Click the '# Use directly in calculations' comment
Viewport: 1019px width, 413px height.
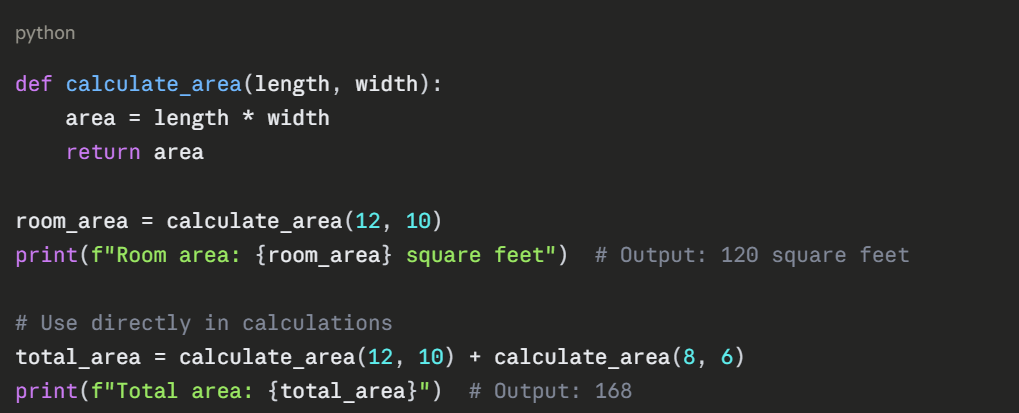pos(204,324)
